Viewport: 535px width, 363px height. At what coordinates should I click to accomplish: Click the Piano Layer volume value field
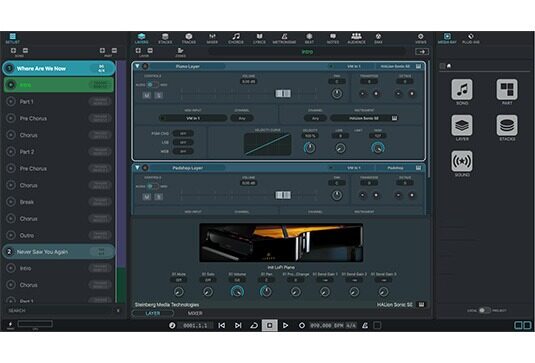(x=249, y=82)
